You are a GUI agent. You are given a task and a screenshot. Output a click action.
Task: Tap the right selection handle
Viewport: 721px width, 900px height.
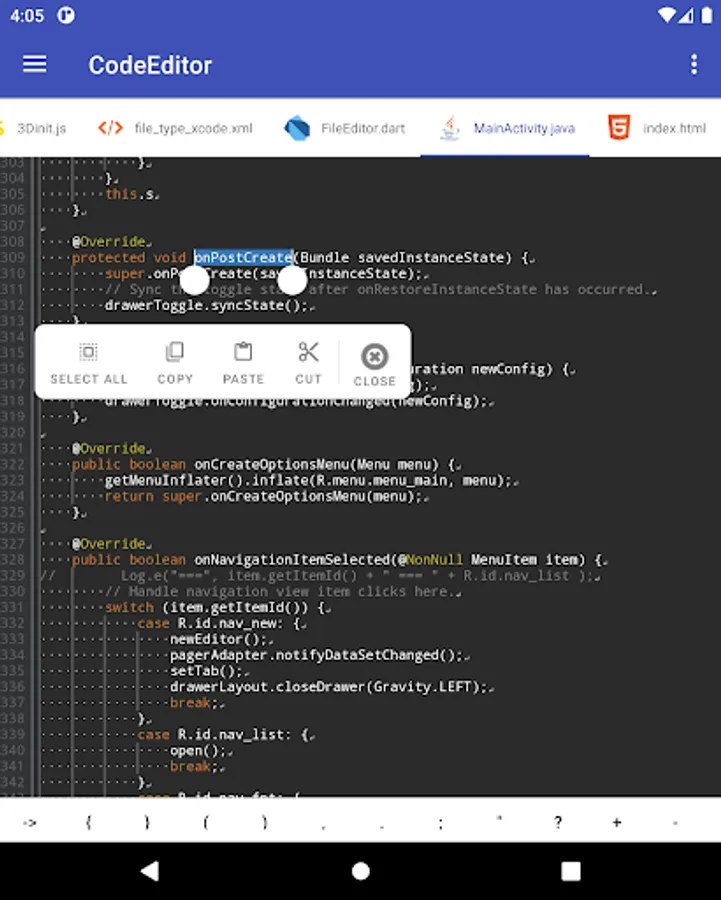pos(292,280)
